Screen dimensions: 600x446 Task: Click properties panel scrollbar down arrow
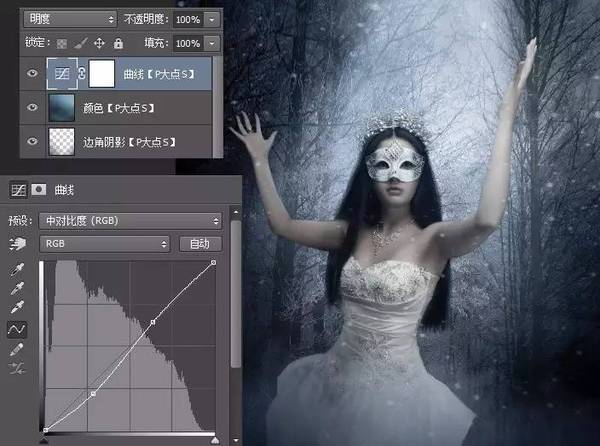(x=236, y=441)
